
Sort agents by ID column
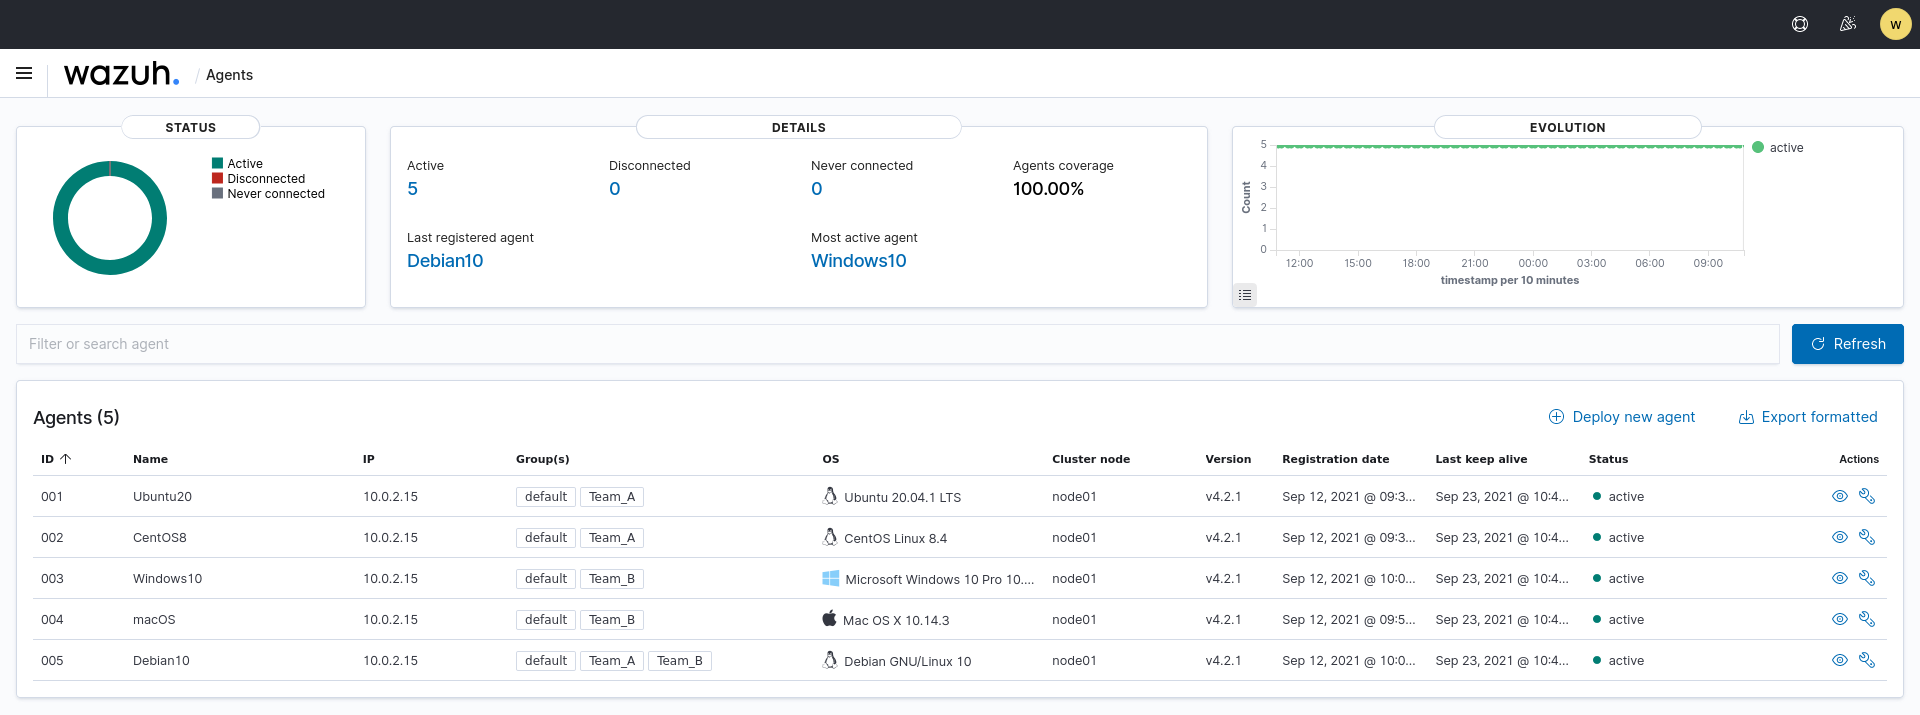pos(56,459)
